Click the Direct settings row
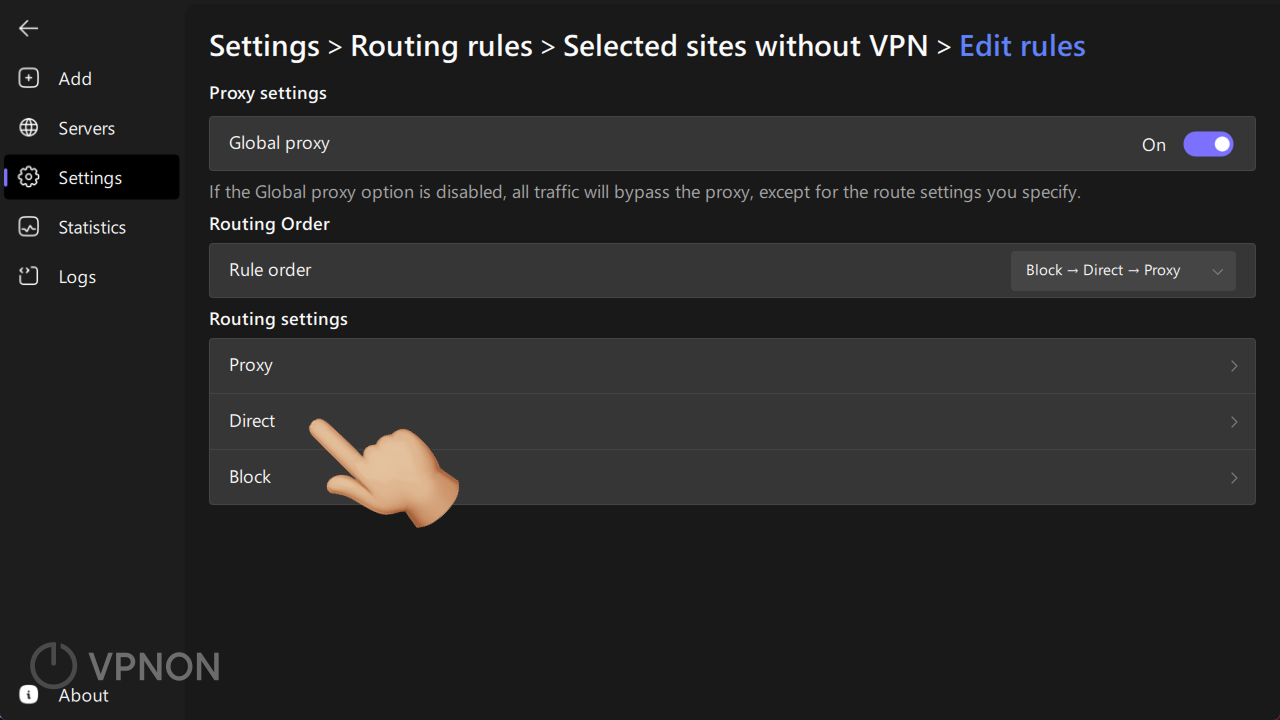 click(x=732, y=421)
